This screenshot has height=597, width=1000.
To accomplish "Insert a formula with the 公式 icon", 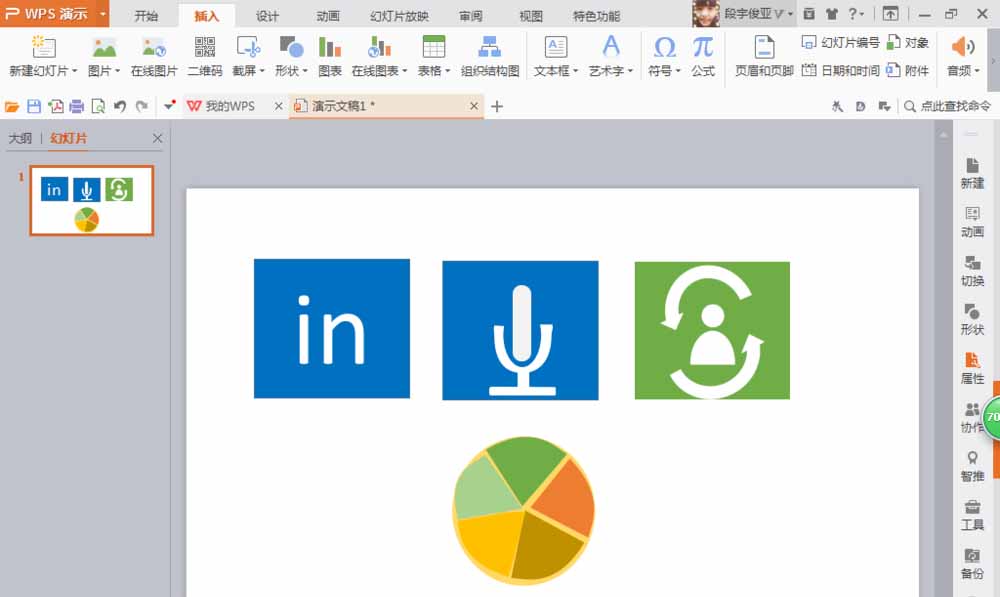I will pyautogui.click(x=703, y=47).
